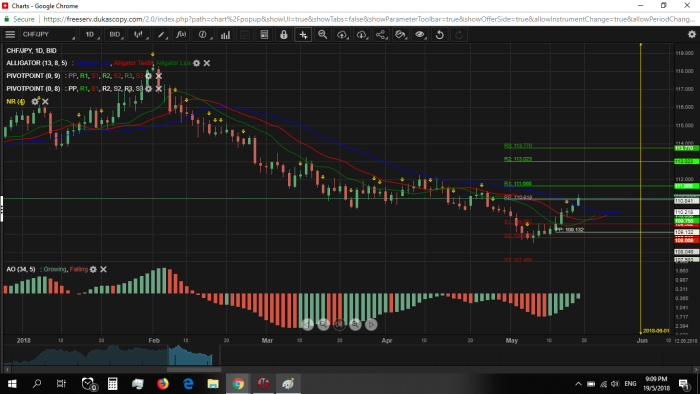Image resolution: width=700 pixels, height=394 pixels.
Task: Click the cloud upload icon
Action: coord(342,34)
